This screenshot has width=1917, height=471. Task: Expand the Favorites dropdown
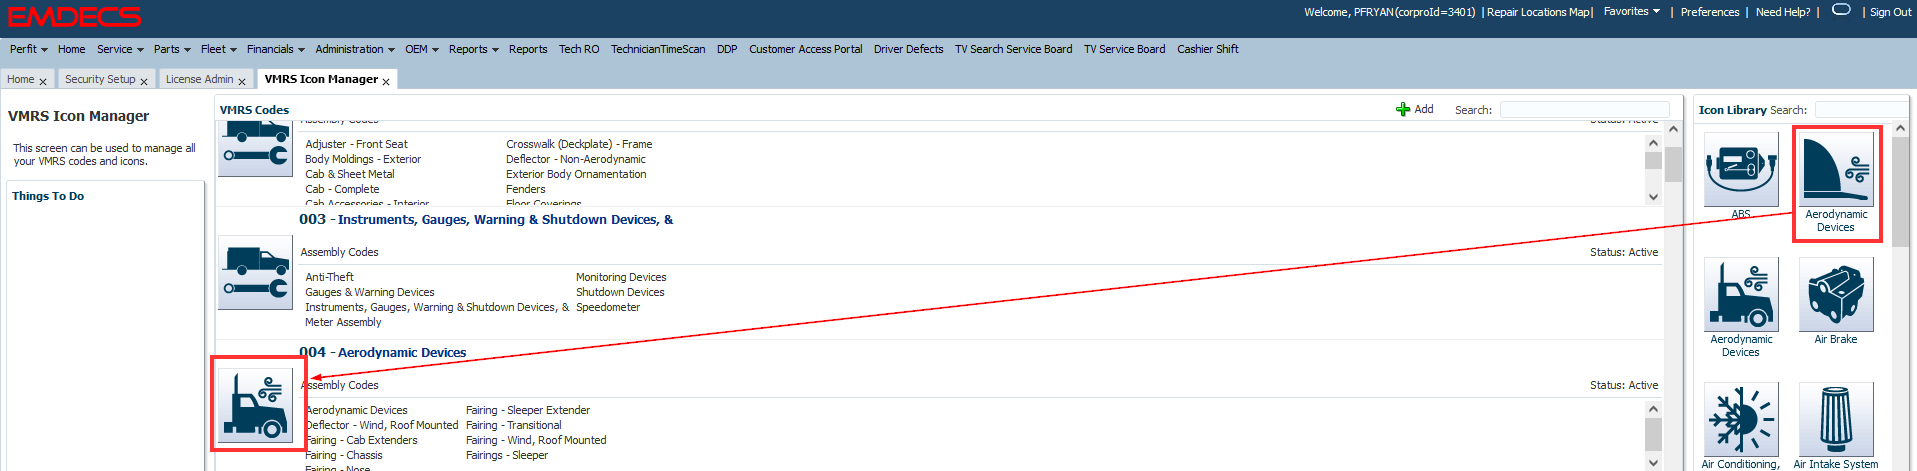(1632, 12)
